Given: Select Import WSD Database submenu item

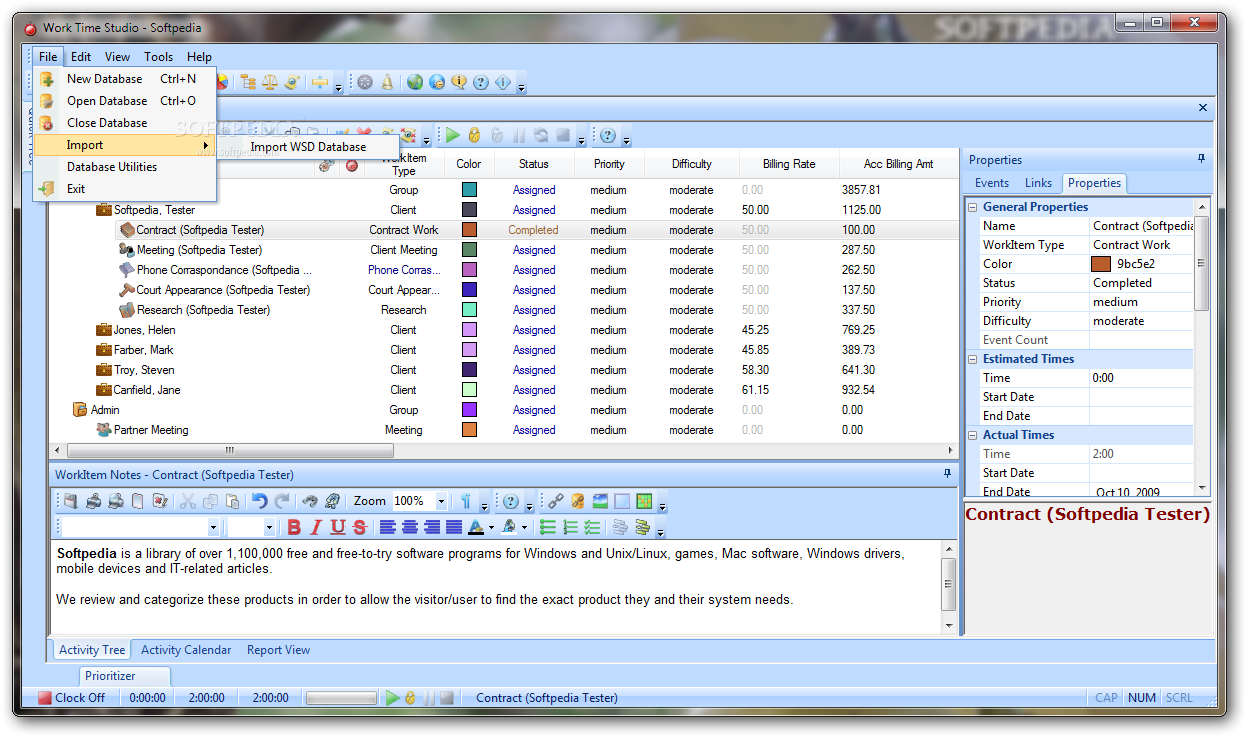Looking at the screenshot, I should pyautogui.click(x=308, y=147).
